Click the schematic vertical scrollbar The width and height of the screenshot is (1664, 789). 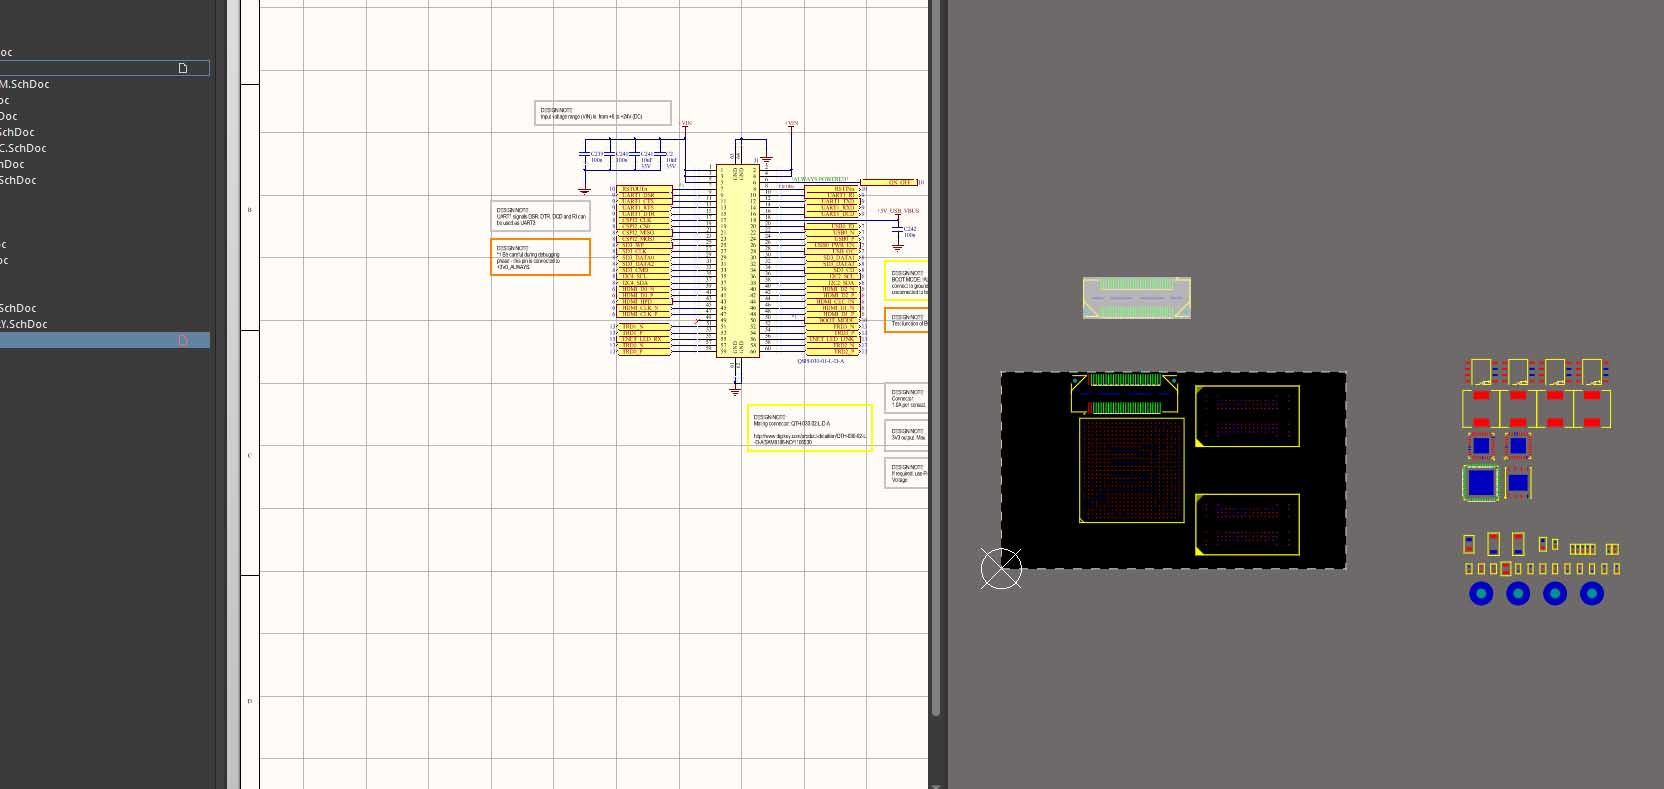(x=936, y=360)
